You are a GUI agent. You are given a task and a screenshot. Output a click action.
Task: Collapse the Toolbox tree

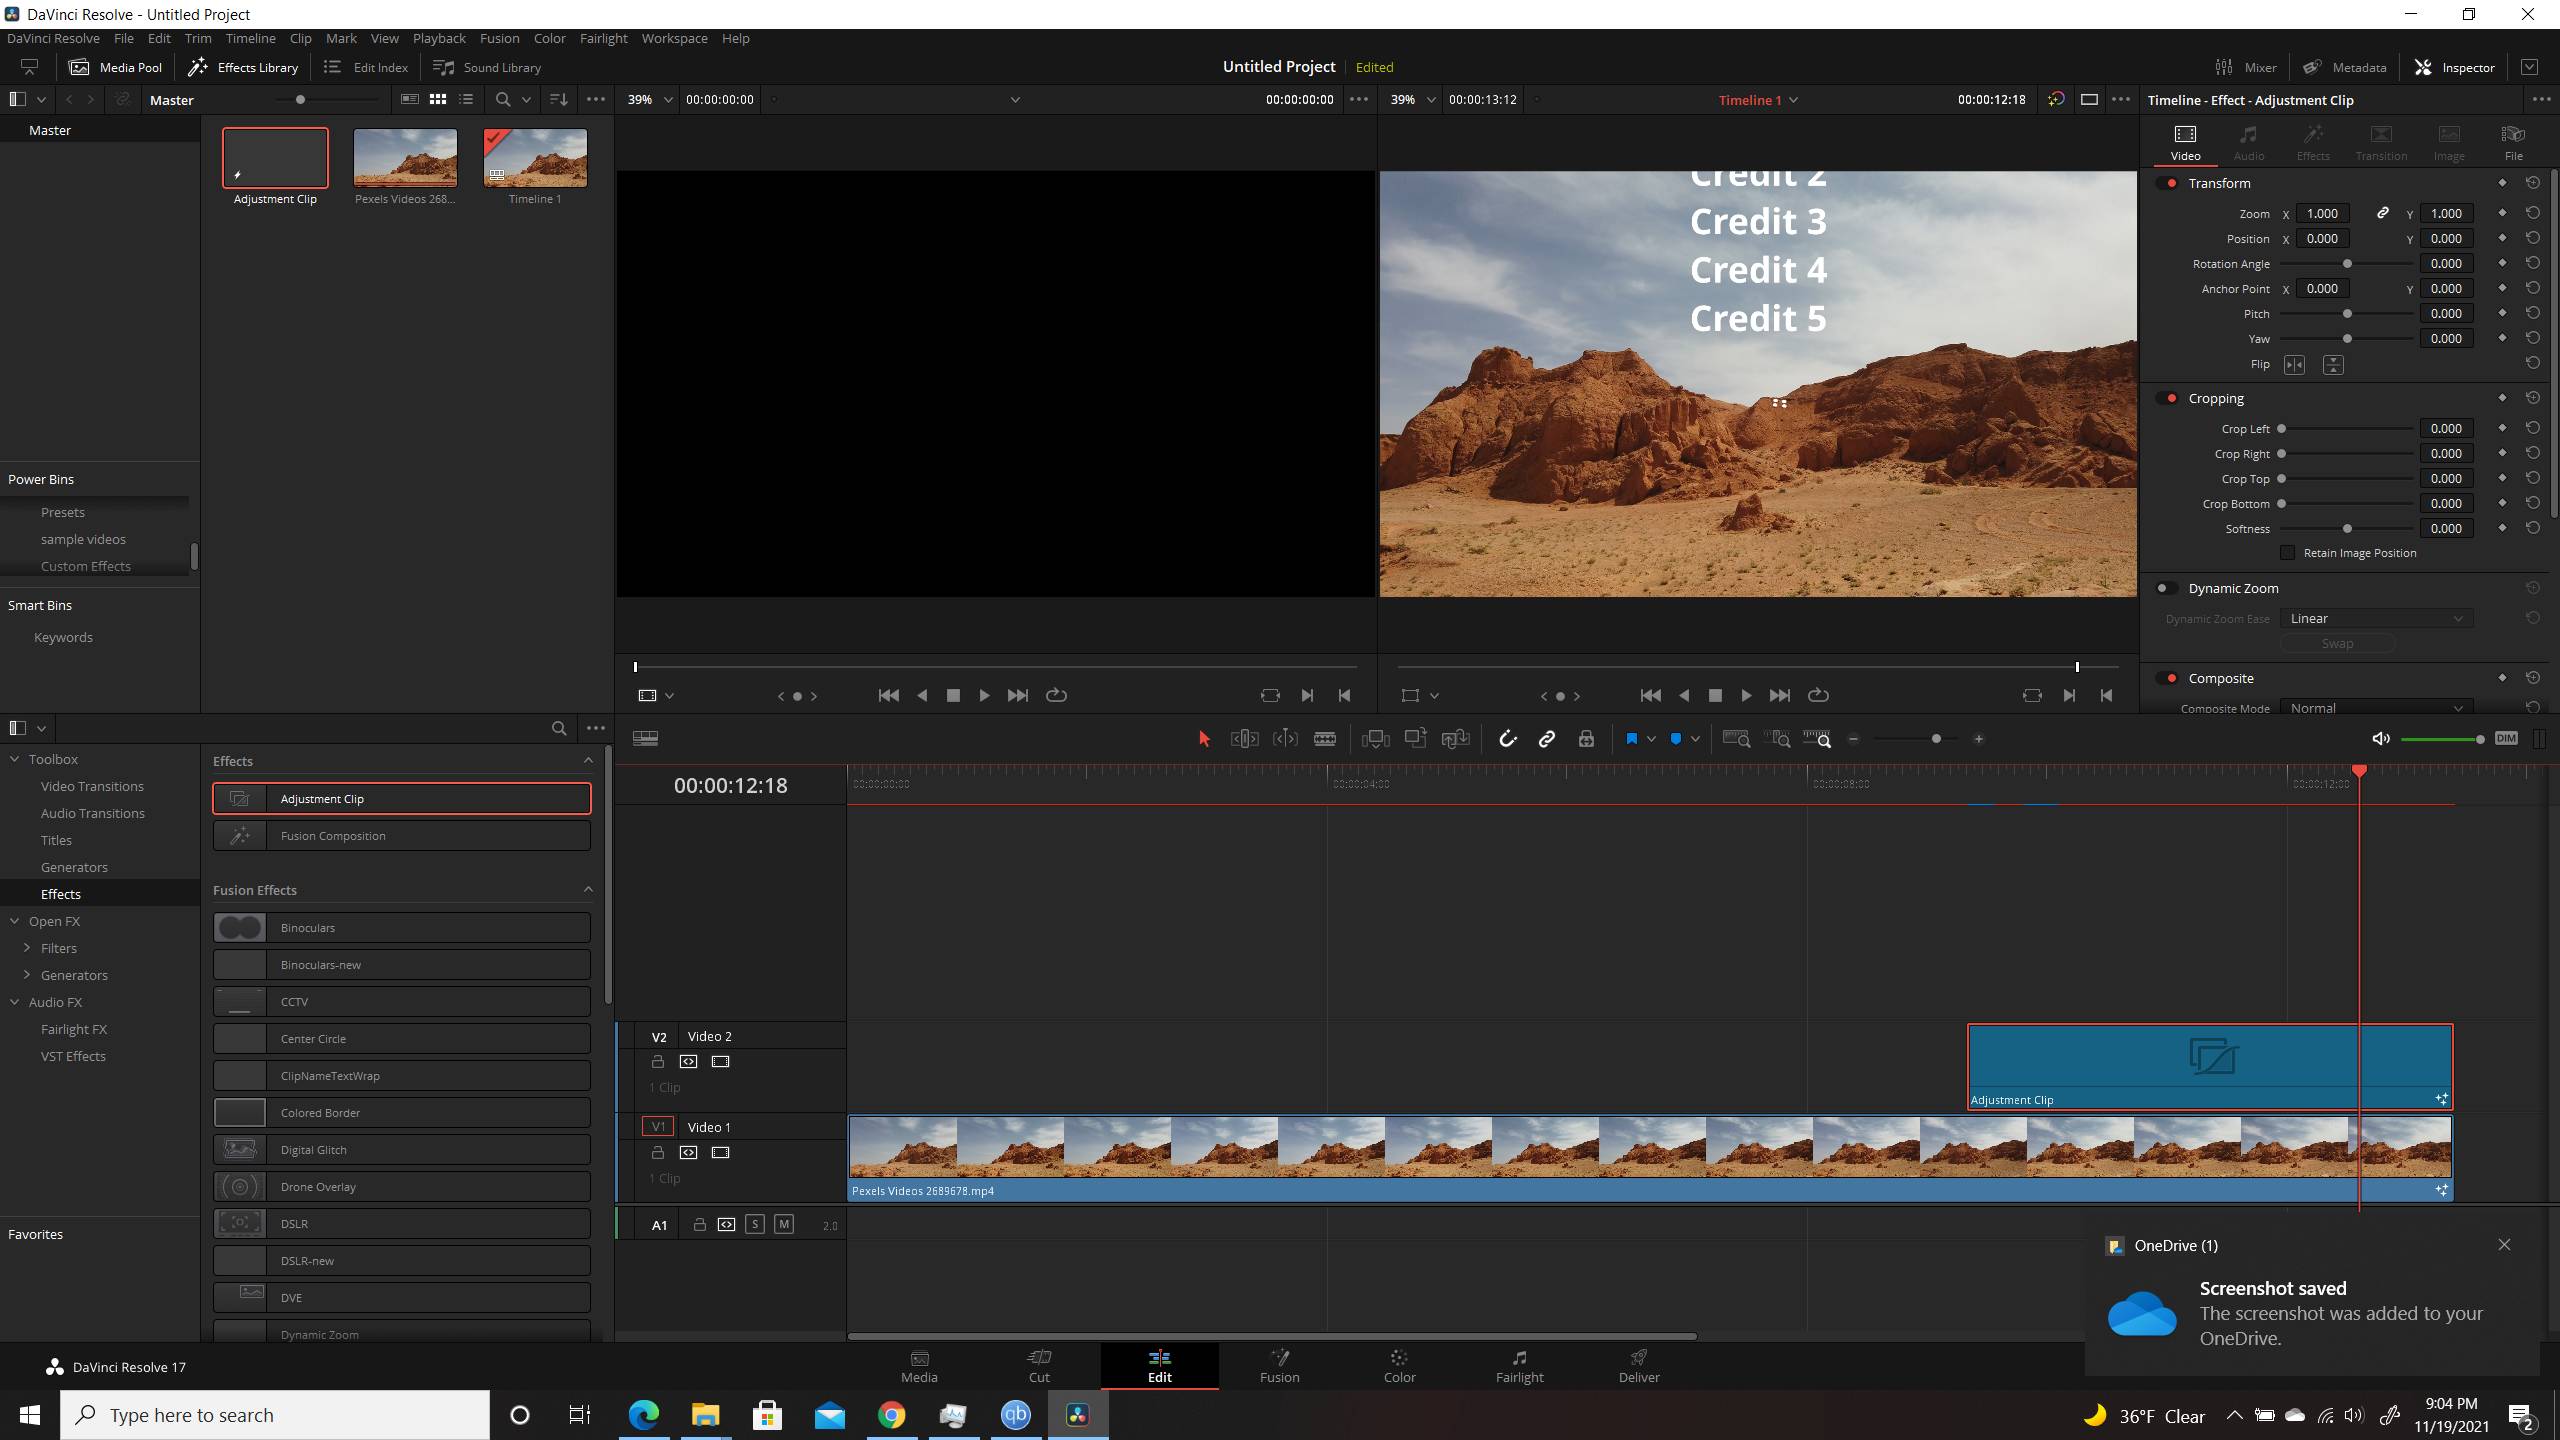click(15, 760)
